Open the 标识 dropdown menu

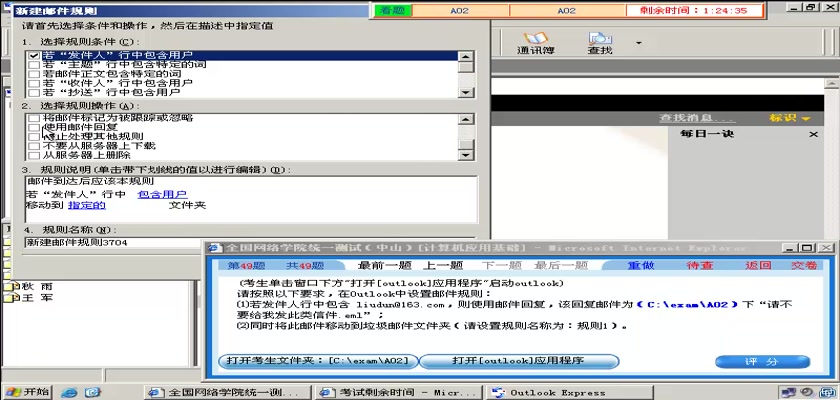pyautogui.click(x=790, y=118)
